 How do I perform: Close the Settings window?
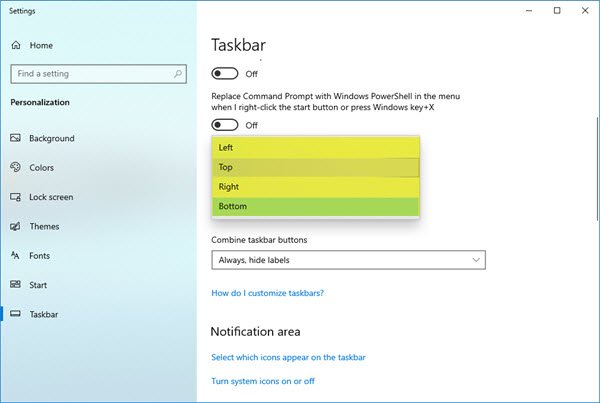coord(585,11)
